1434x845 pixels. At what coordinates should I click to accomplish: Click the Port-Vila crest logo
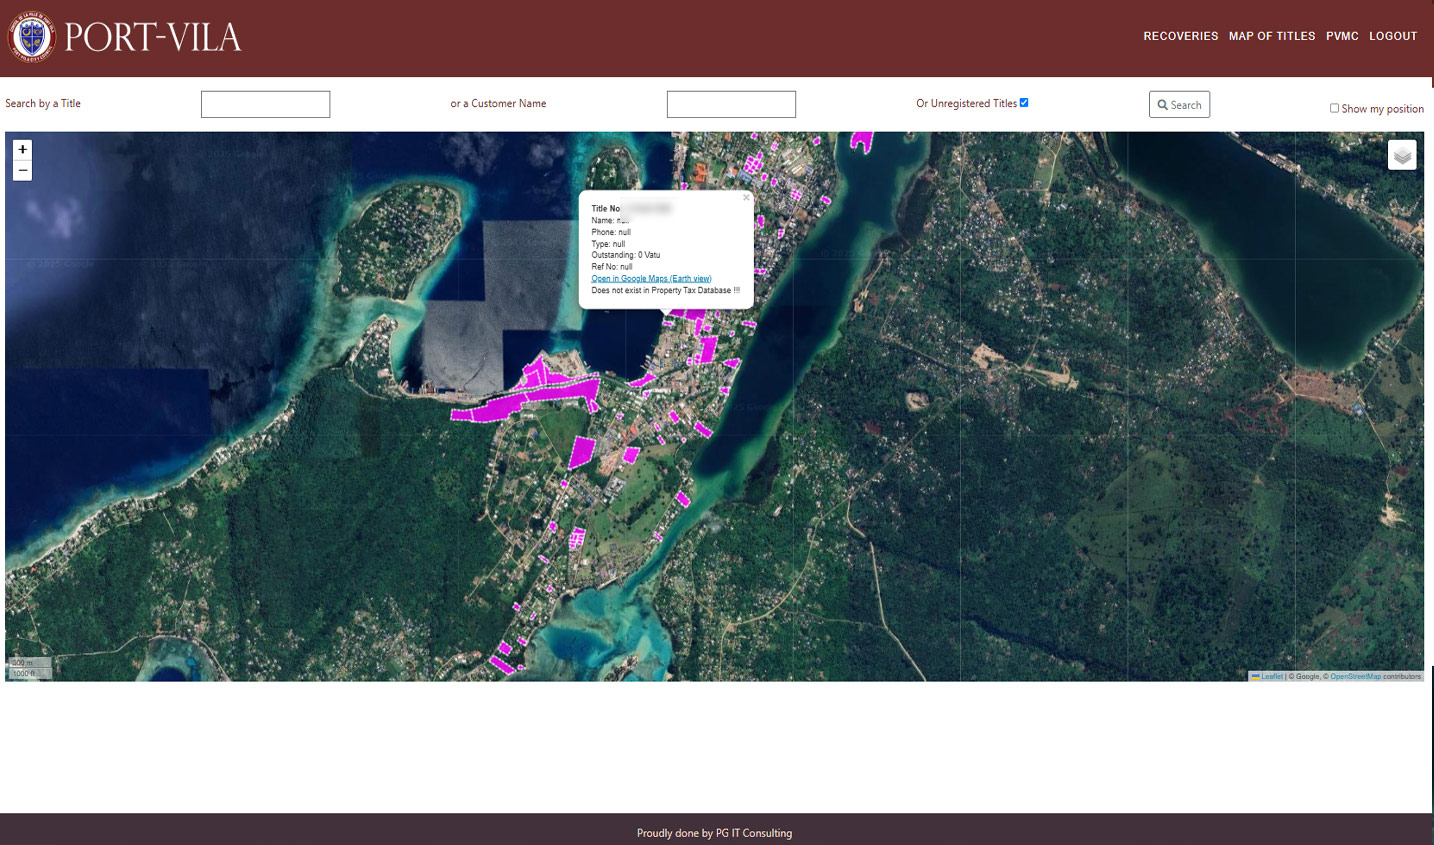pyautogui.click(x=31, y=37)
